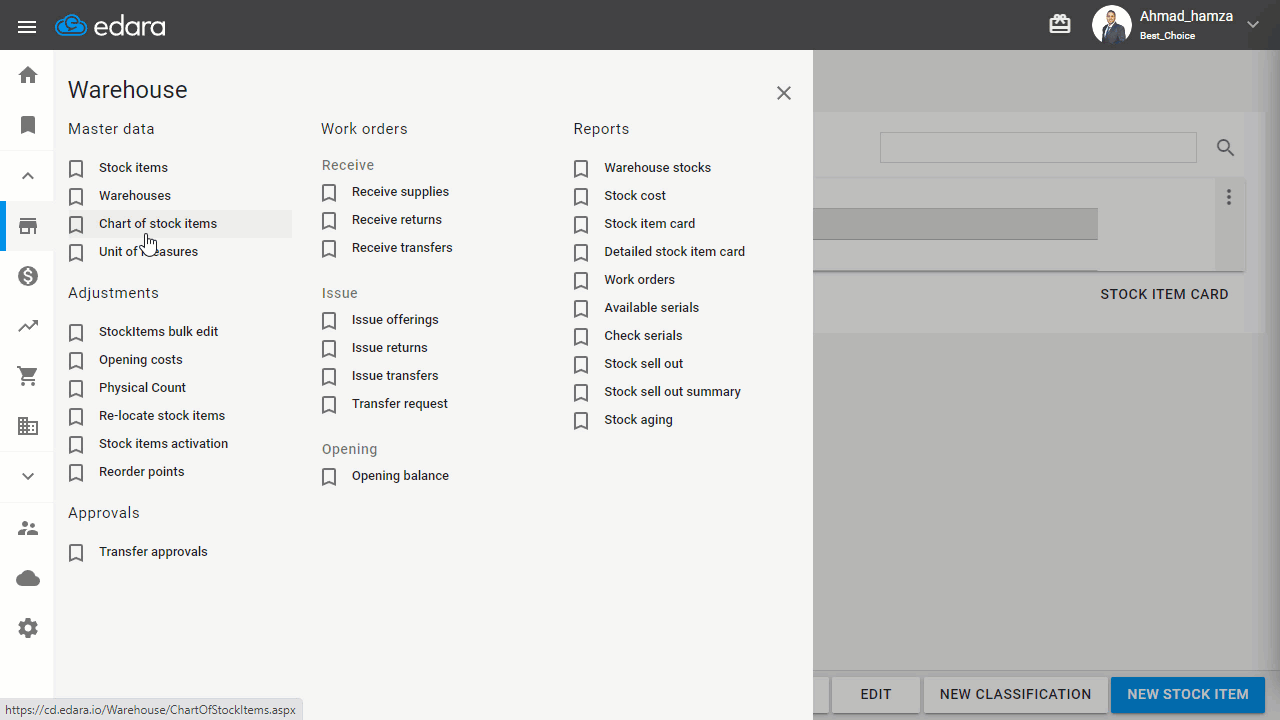Open the dollar accounting sidebar icon

click(x=28, y=276)
